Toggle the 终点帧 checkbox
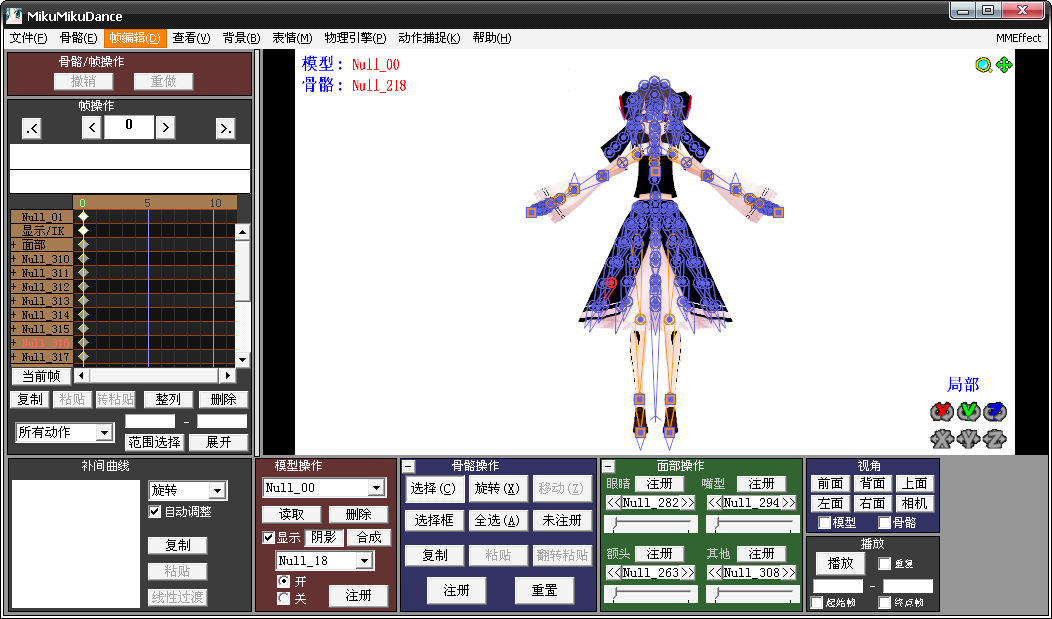 (885, 602)
